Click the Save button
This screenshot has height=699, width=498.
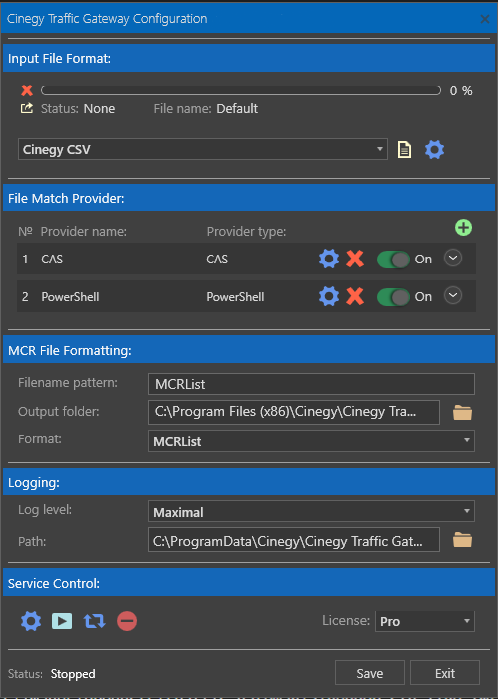pyautogui.click(x=370, y=673)
